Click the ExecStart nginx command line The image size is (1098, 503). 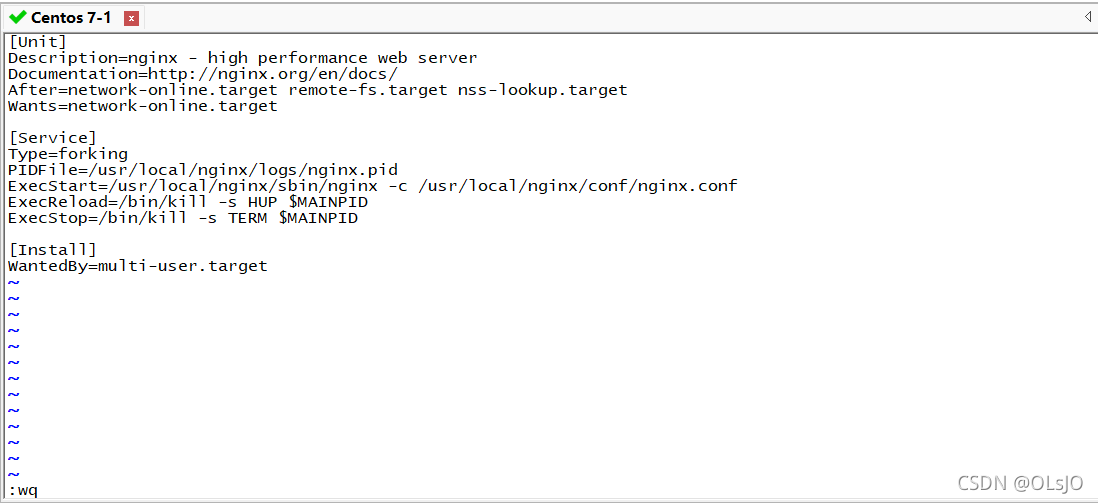[x=373, y=186]
